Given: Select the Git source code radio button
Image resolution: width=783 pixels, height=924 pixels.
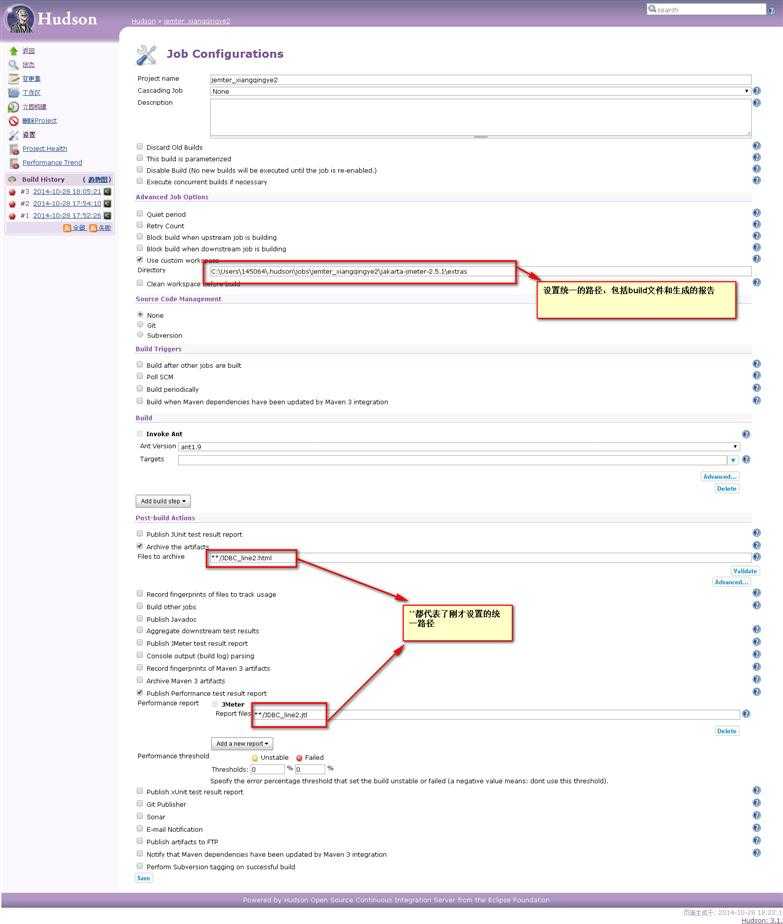Looking at the screenshot, I should click(x=140, y=325).
